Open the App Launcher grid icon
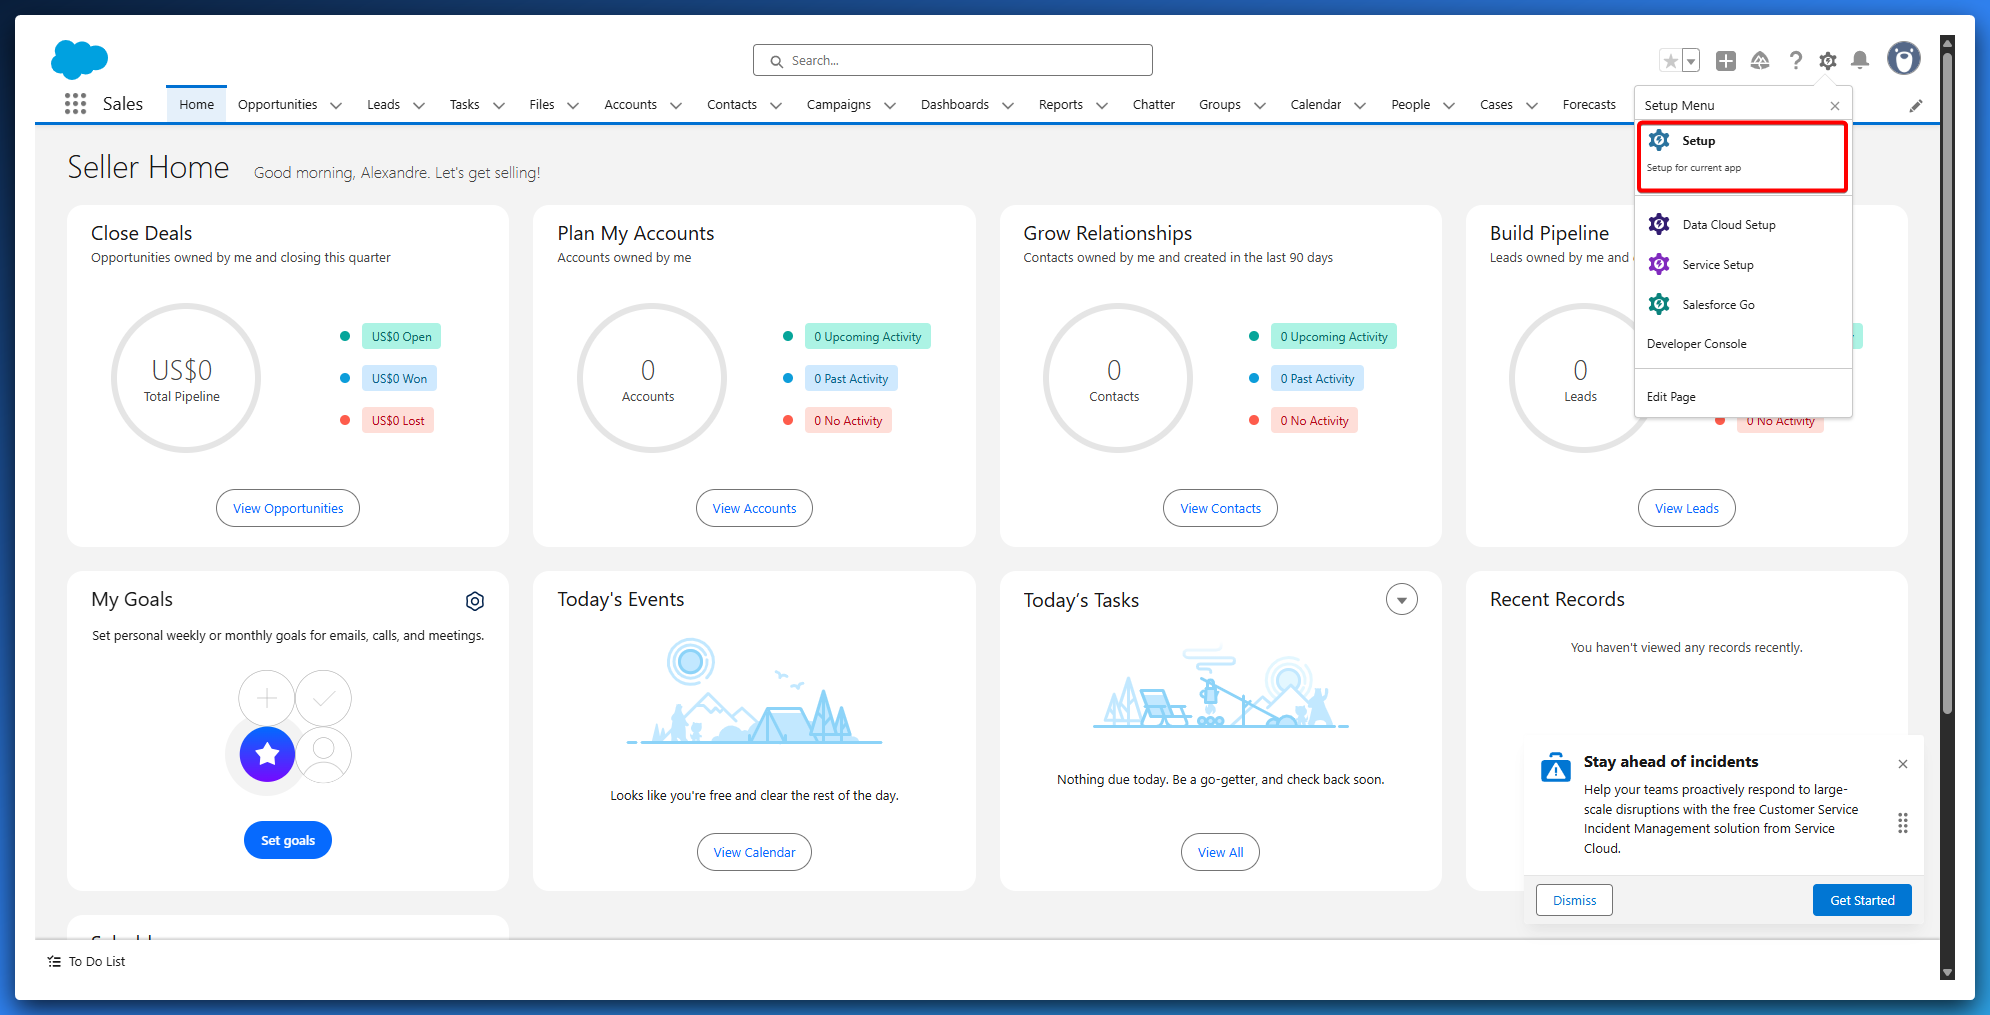This screenshot has height=1015, width=1990. pos(75,104)
